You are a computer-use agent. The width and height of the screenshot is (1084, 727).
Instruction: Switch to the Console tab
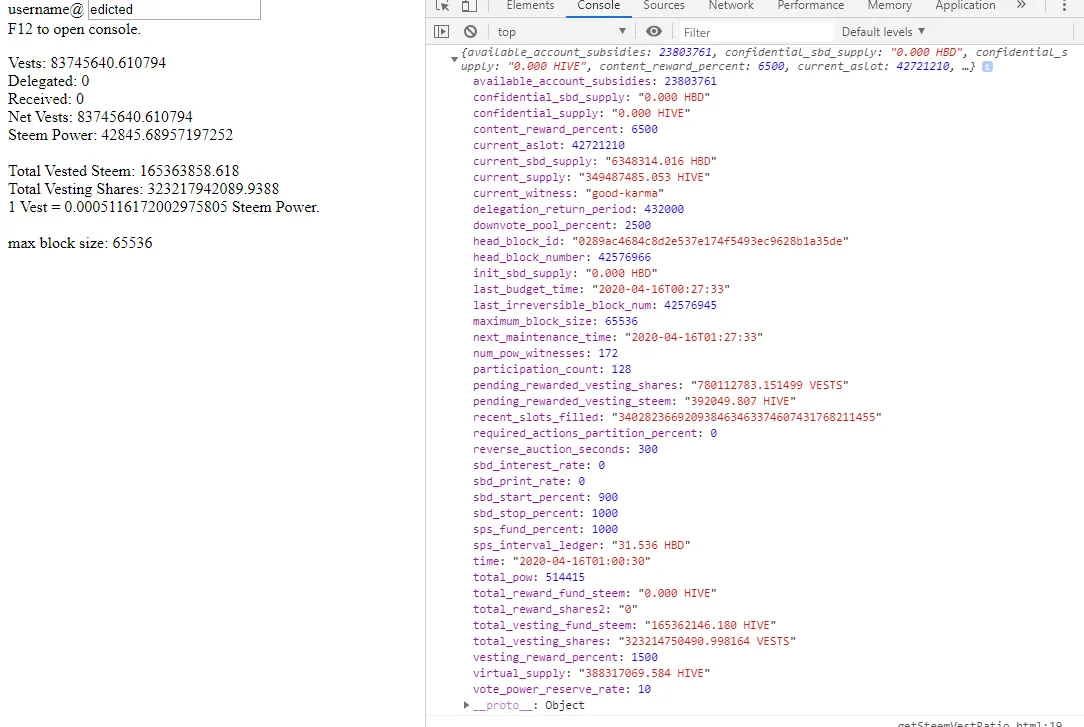pyautogui.click(x=599, y=6)
